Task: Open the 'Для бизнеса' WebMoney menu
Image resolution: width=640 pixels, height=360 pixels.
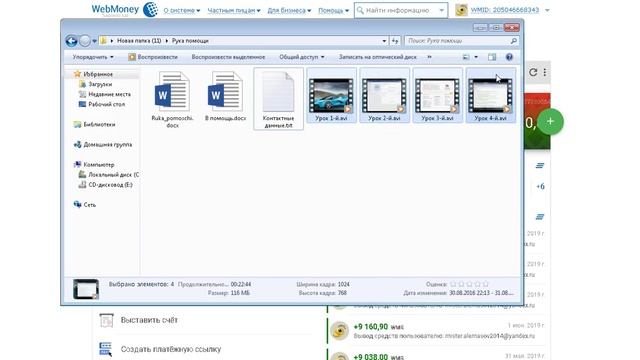Action: tap(289, 10)
